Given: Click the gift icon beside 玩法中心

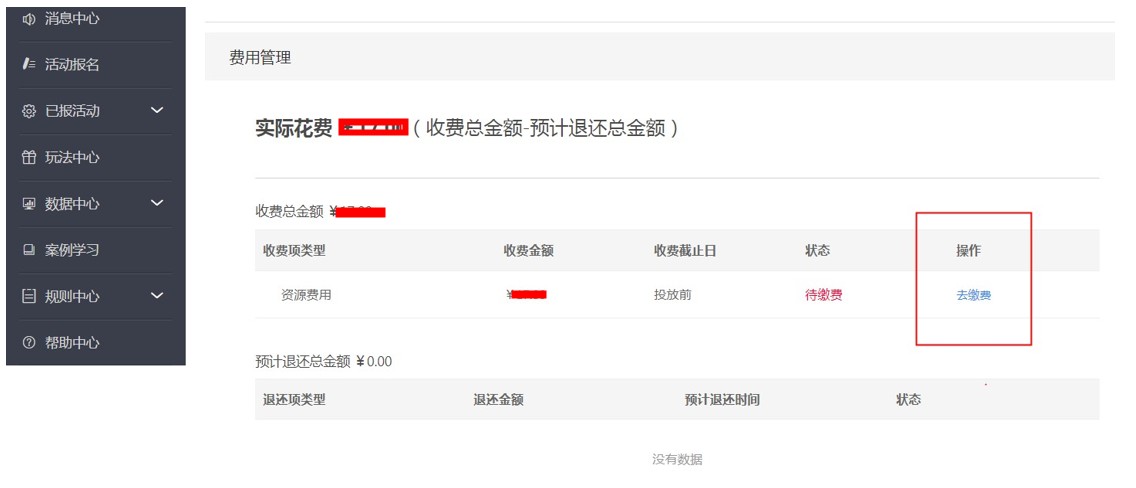Looking at the screenshot, I should pyautogui.click(x=28, y=158).
